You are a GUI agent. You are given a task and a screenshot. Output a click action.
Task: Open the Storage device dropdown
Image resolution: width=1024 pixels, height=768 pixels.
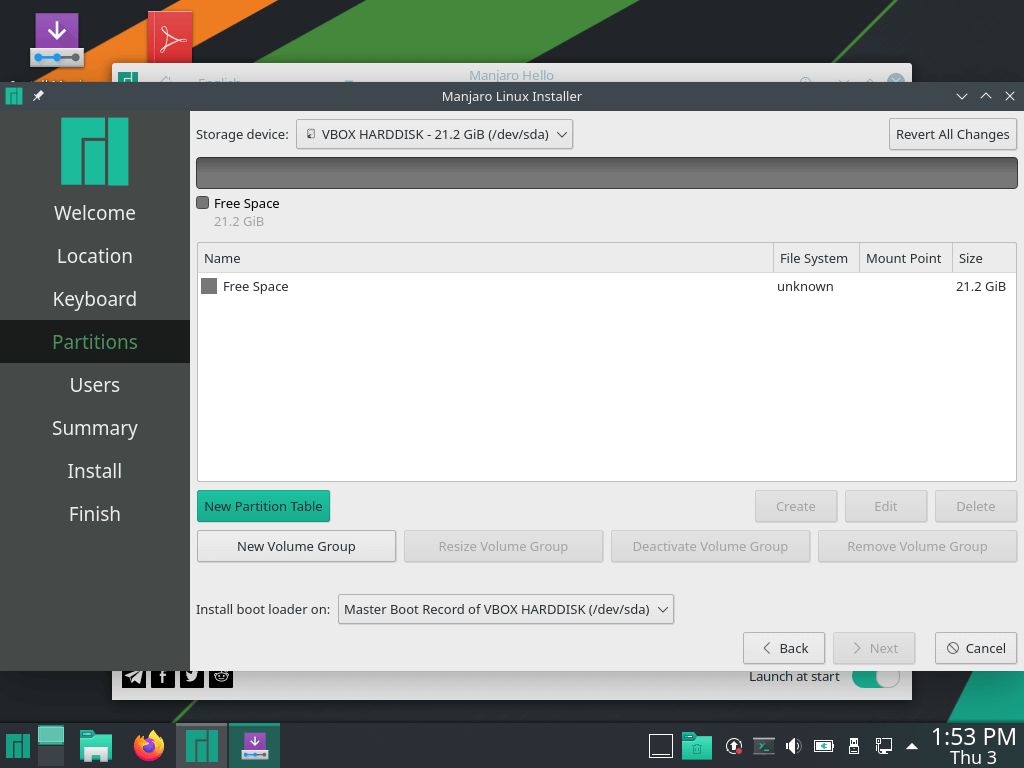click(x=434, y=134)
